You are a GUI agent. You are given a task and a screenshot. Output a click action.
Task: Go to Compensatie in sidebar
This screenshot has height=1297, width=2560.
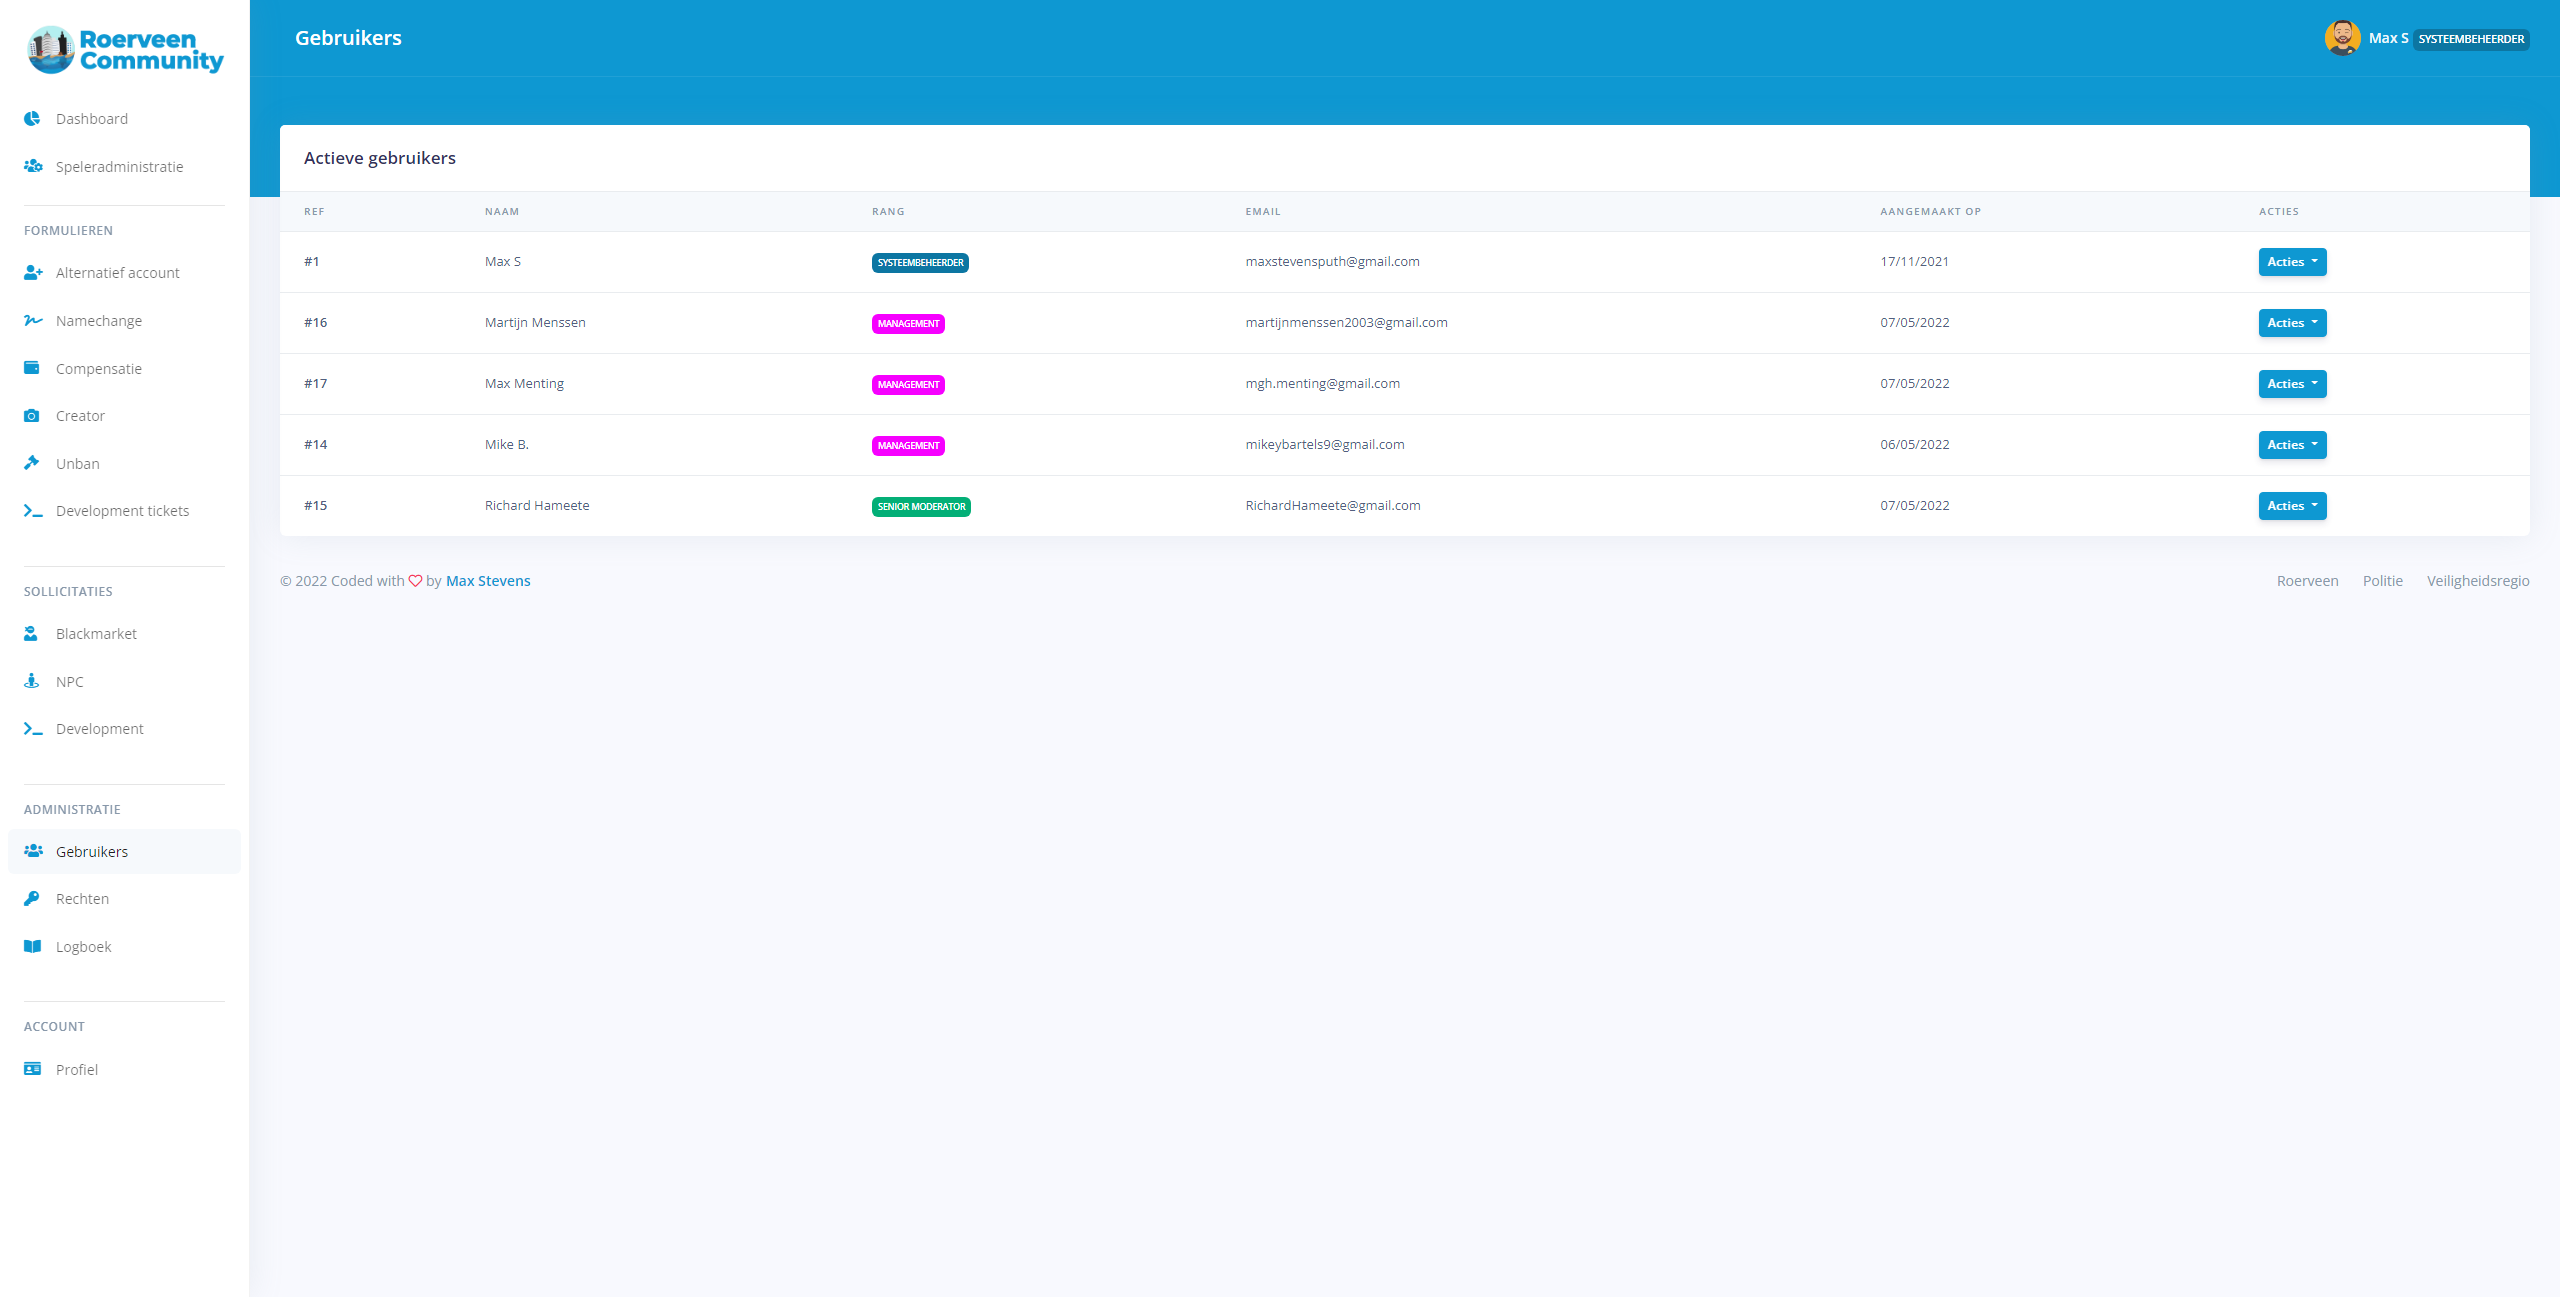(98, 368)
